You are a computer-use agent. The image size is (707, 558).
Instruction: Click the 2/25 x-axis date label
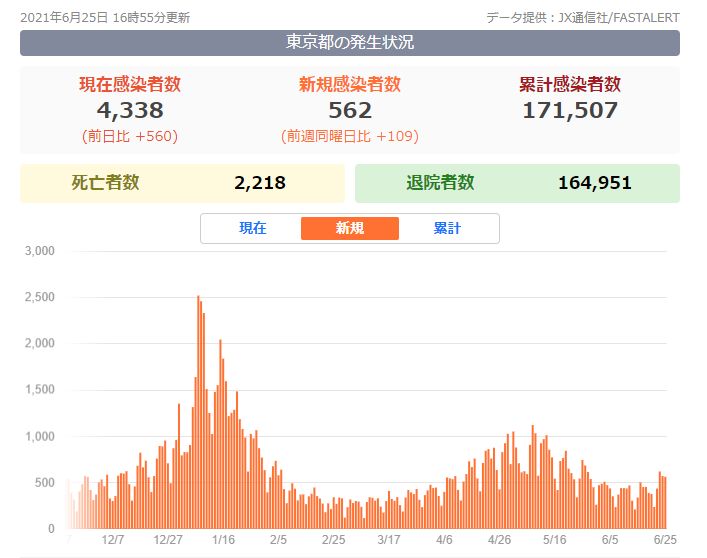click(334, 540)
